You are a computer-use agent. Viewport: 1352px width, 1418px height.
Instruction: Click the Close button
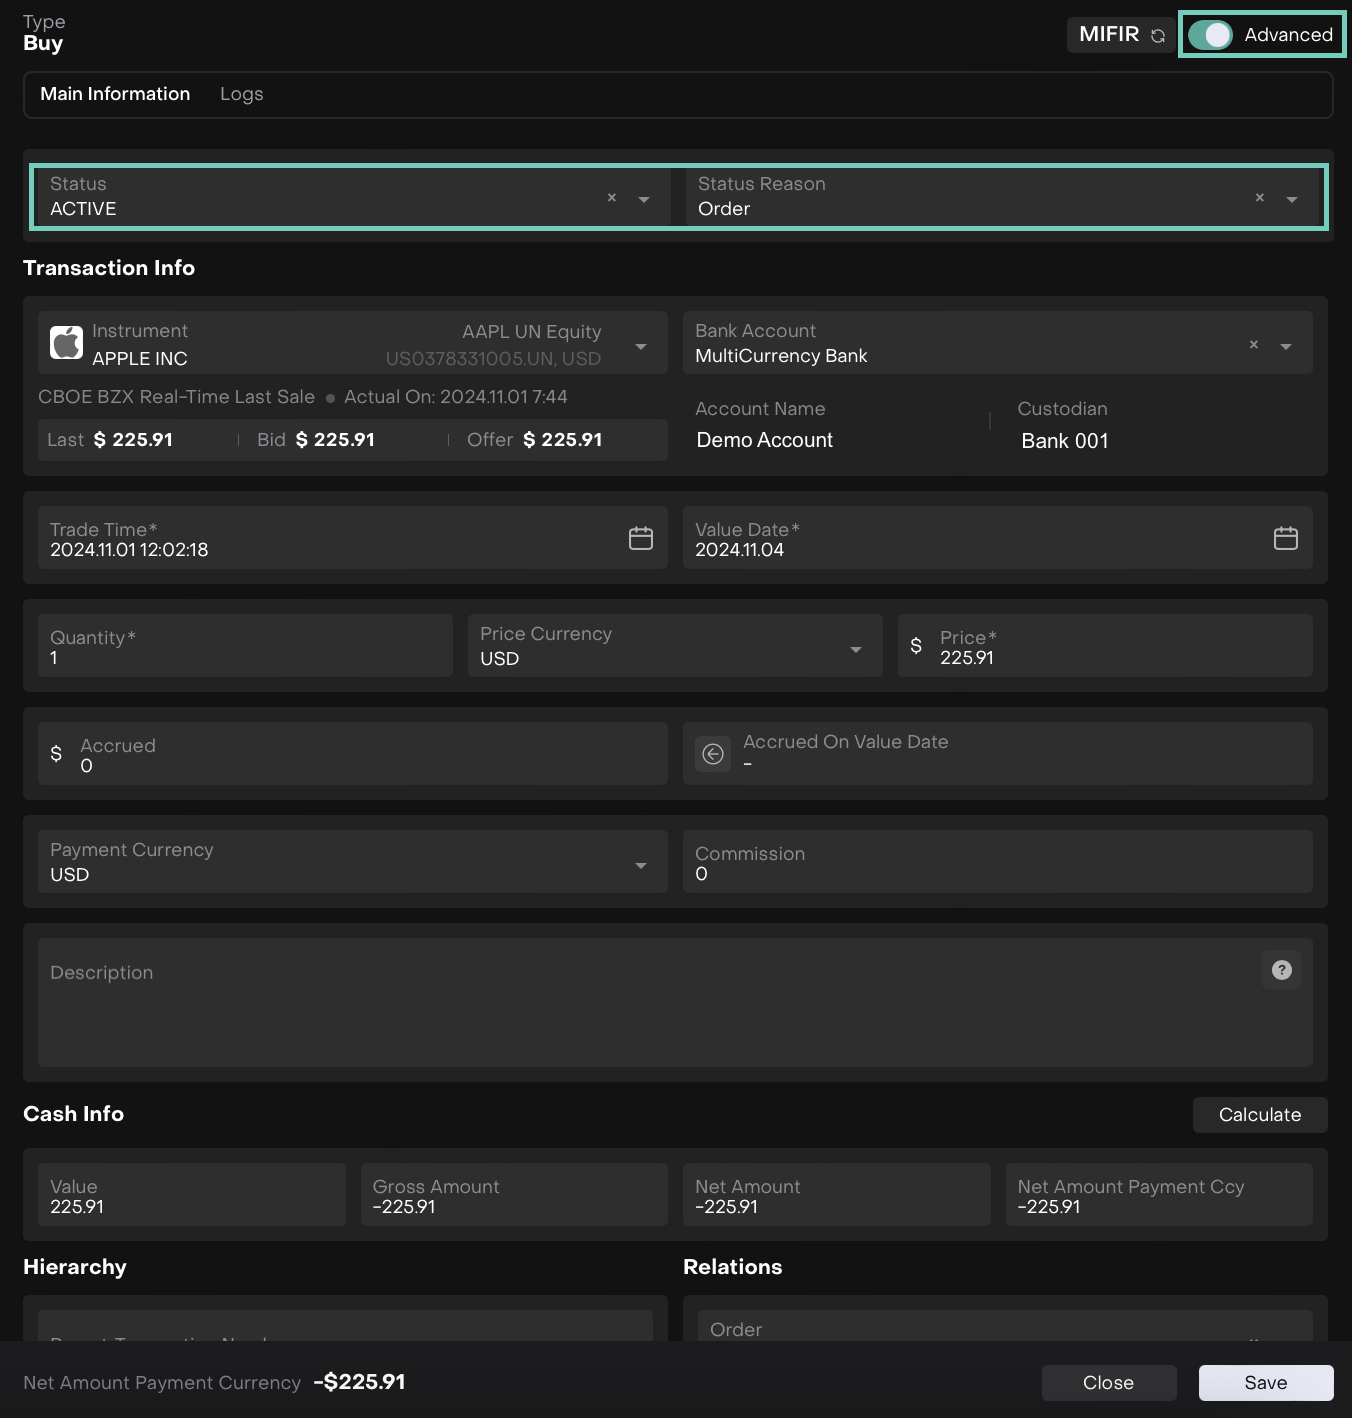(1108, 1383)
